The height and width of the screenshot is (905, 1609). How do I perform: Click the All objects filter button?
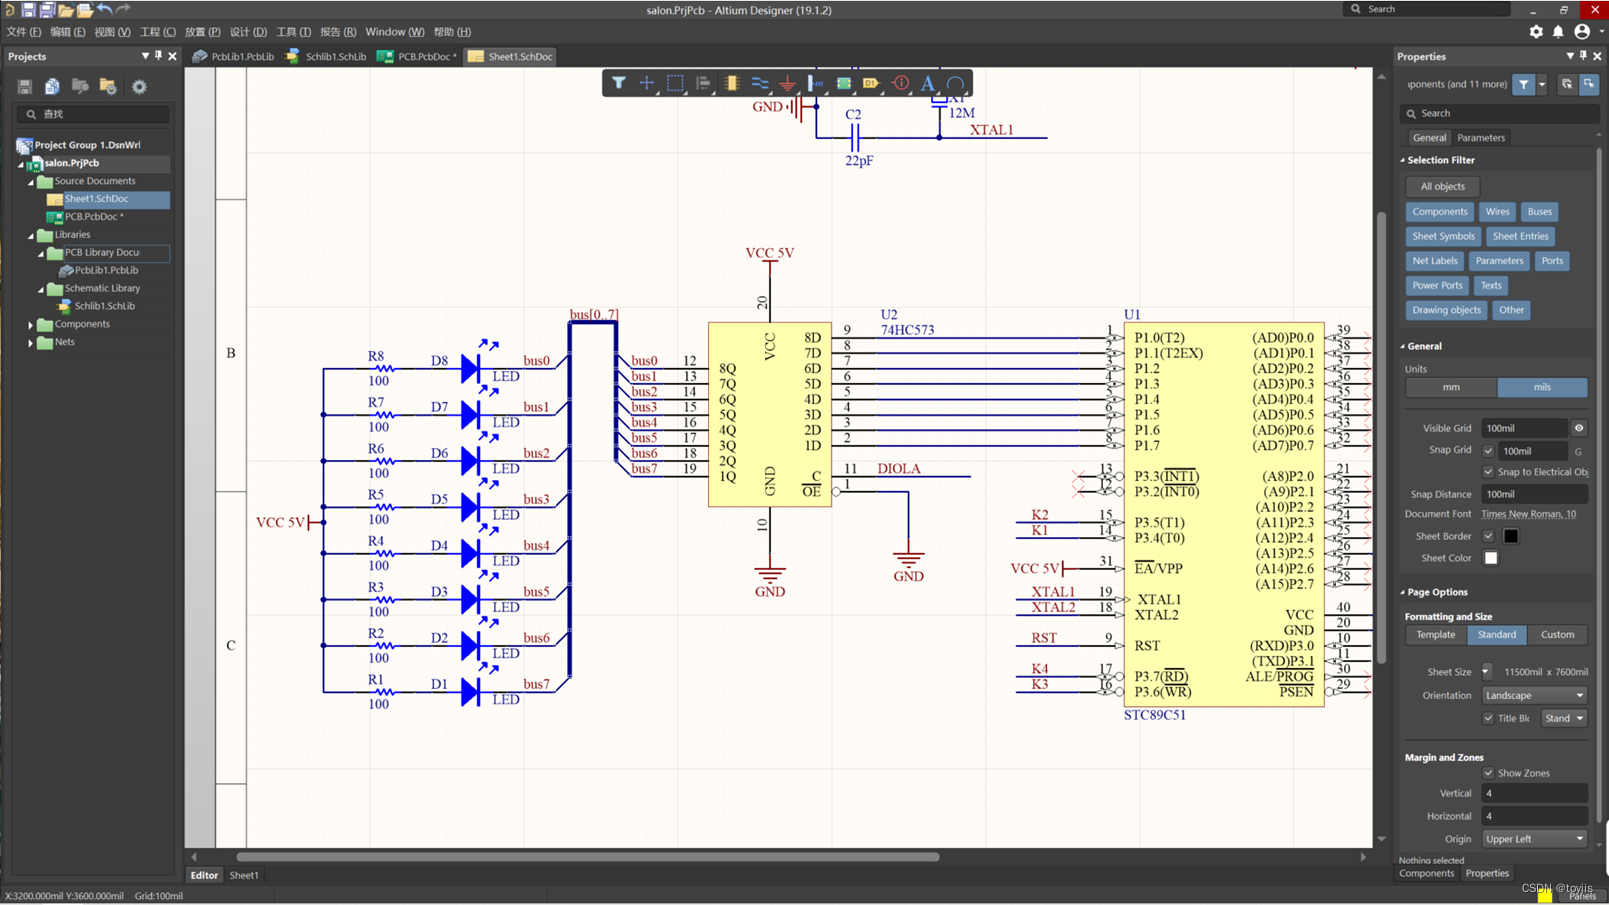click(1442, 187)
